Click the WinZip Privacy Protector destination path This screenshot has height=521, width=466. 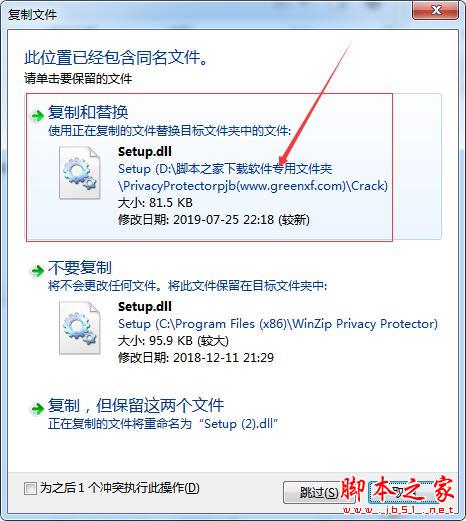[x=278, y=324]
